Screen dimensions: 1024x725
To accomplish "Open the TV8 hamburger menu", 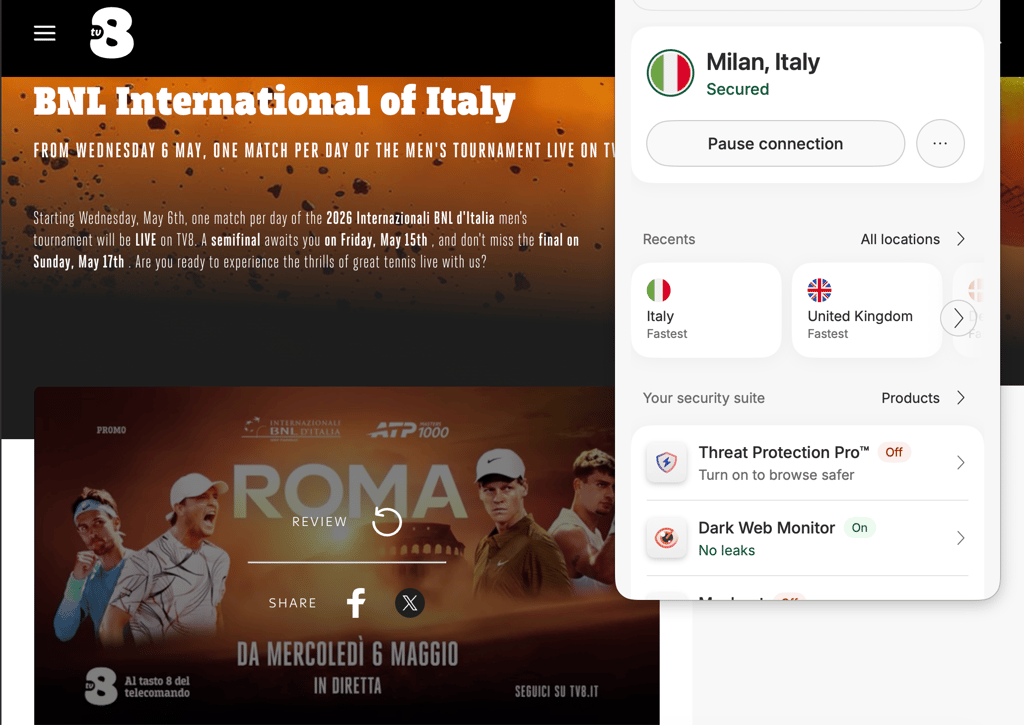I will [44, 33].
